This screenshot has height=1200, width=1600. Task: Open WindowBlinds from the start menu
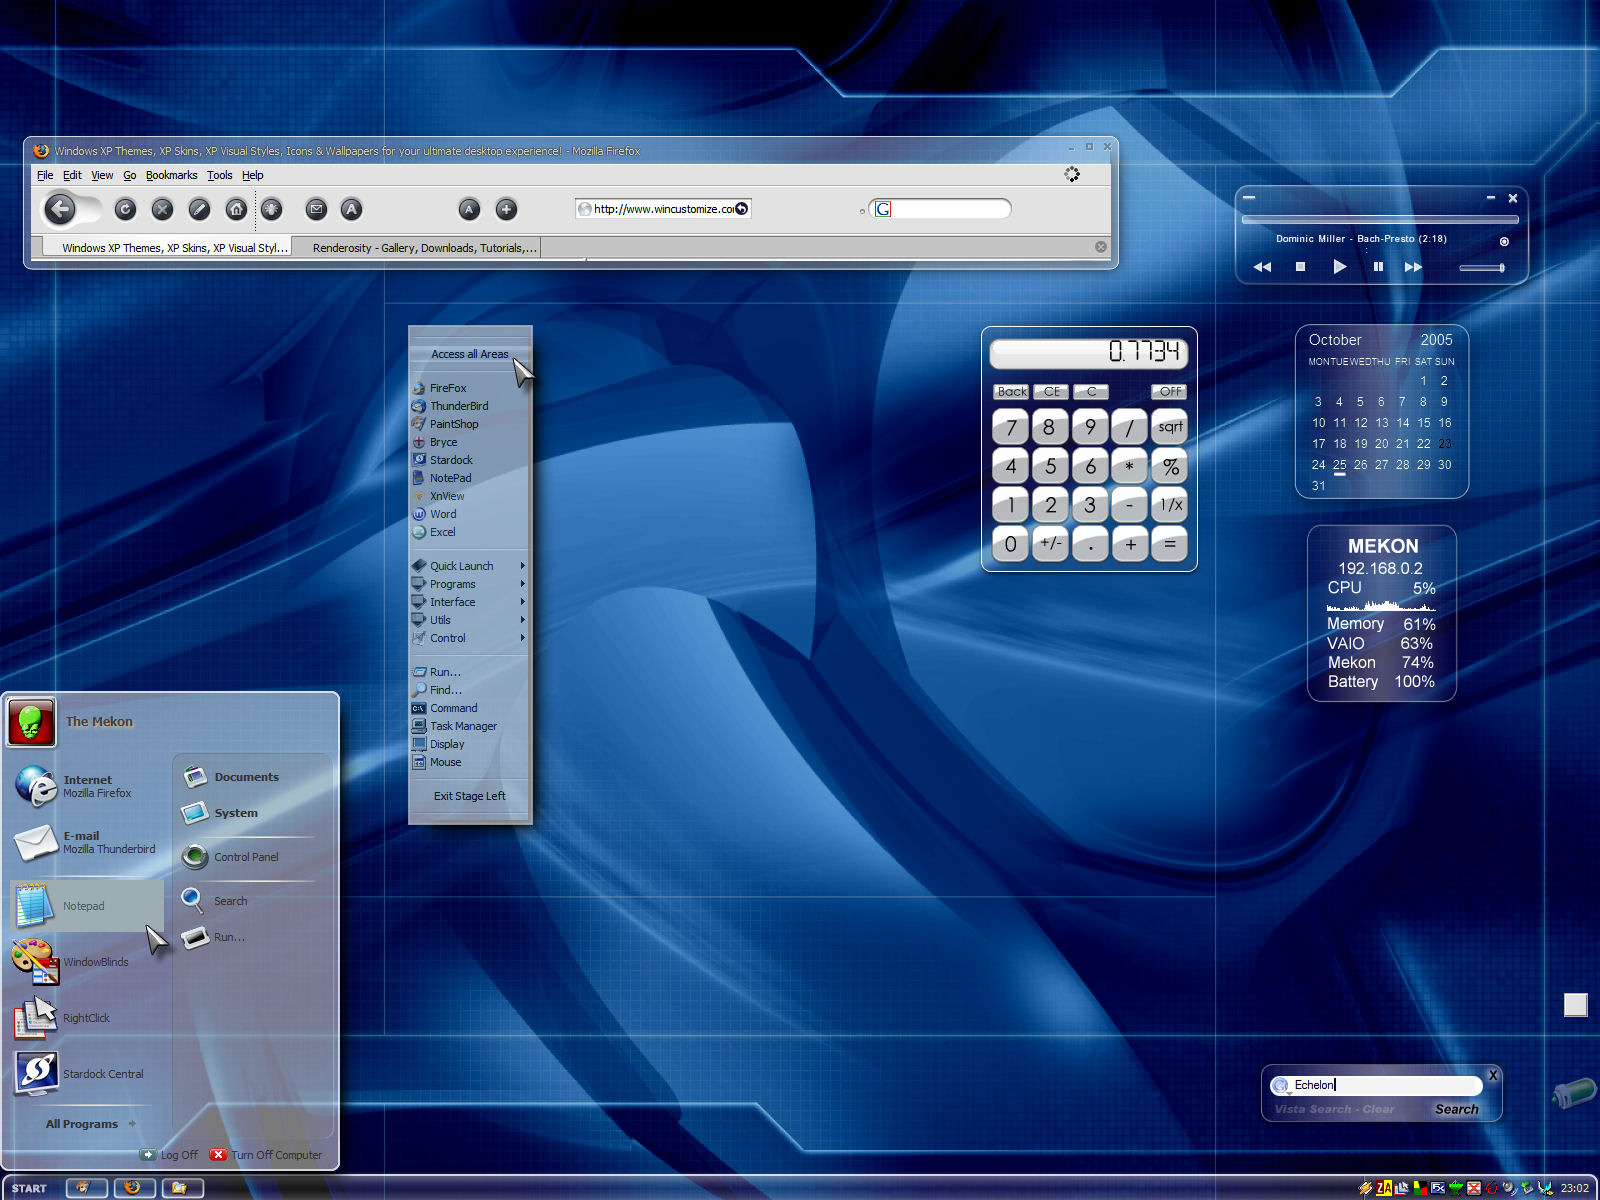(88, 962)
